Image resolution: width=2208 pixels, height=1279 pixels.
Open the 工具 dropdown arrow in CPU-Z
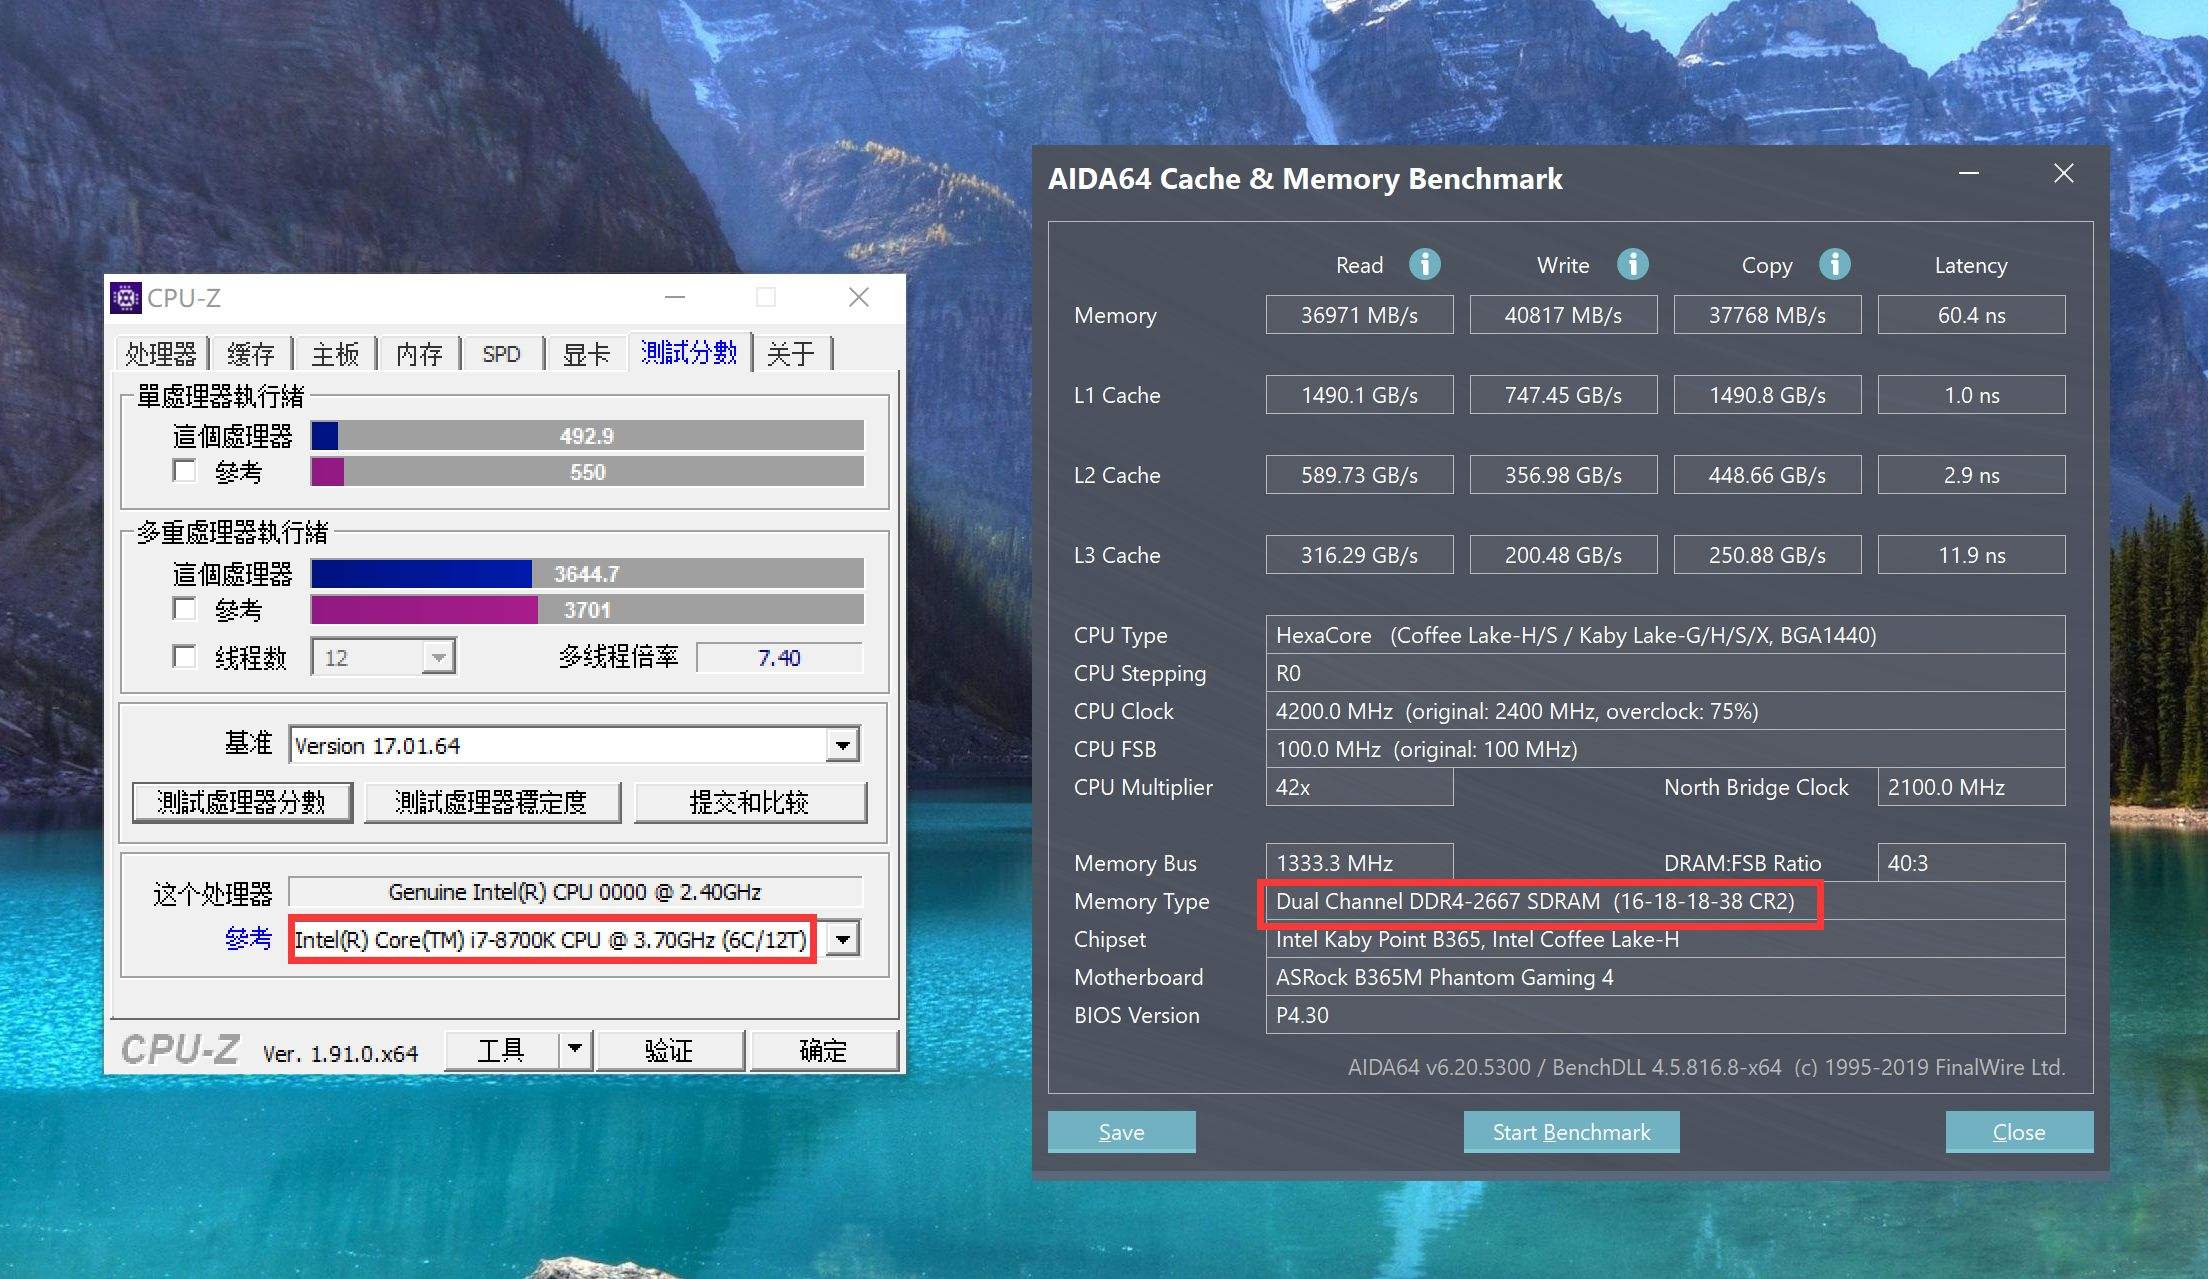click(x=575, y=1050)
